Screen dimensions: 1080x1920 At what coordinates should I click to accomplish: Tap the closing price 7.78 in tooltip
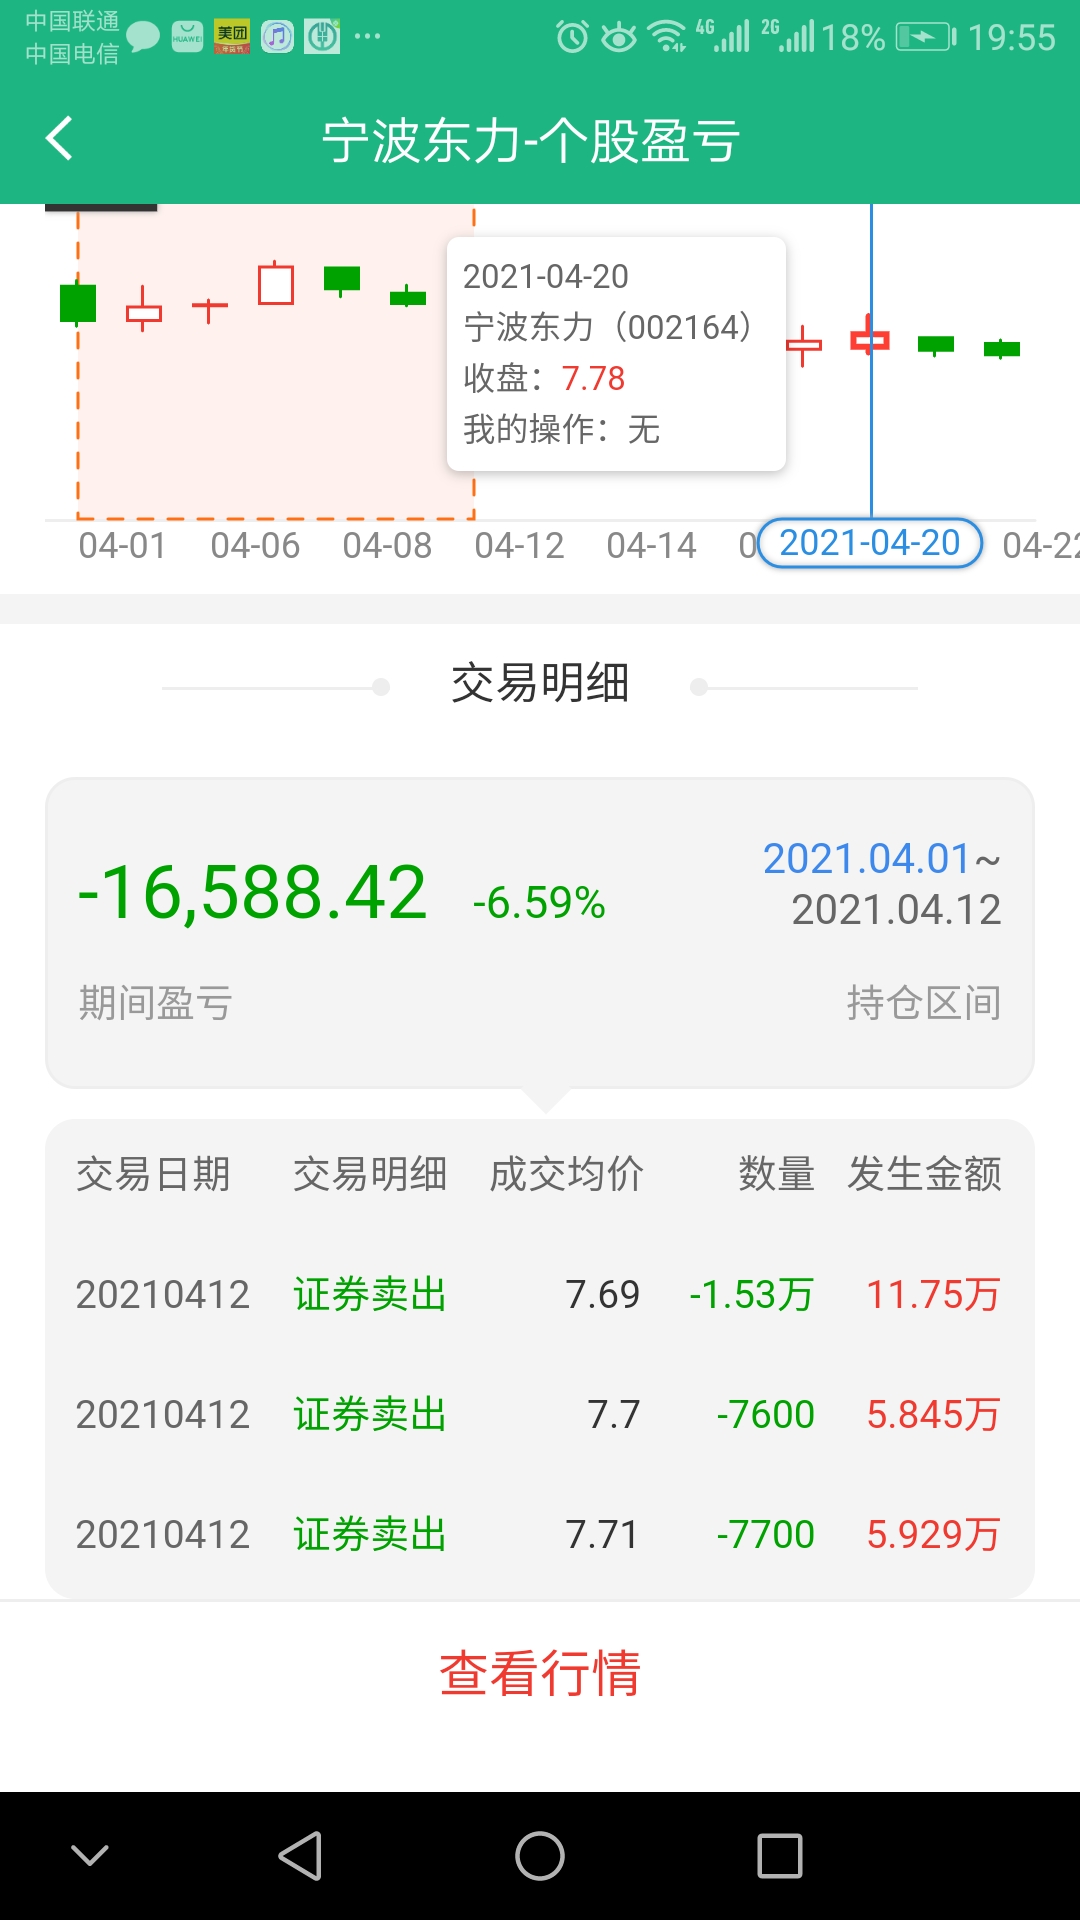593,378
